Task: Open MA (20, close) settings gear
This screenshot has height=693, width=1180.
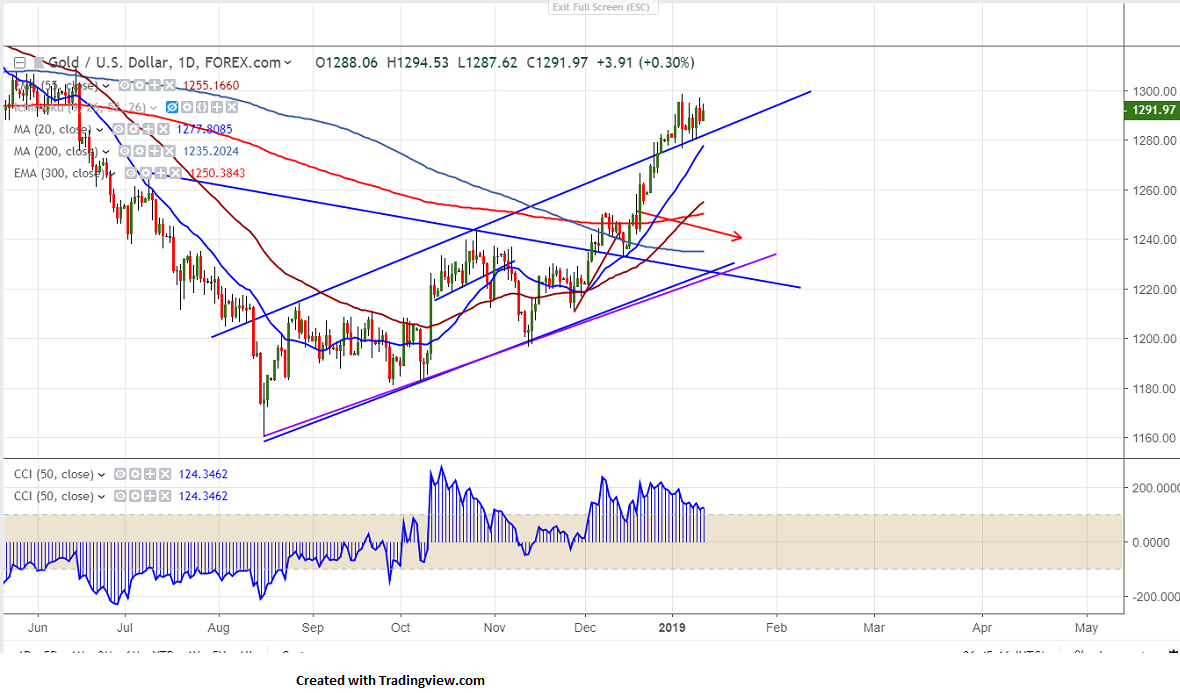Action: pos(133,129)
